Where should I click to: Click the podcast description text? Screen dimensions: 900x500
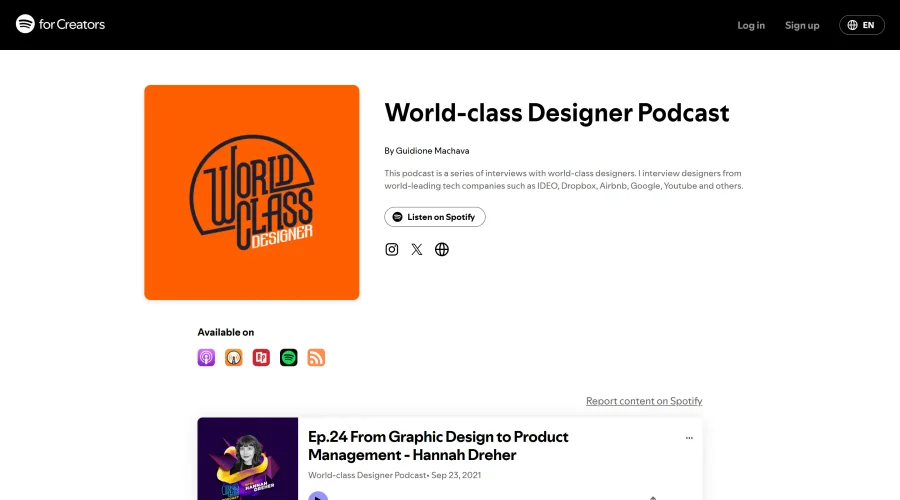point(564,179)
